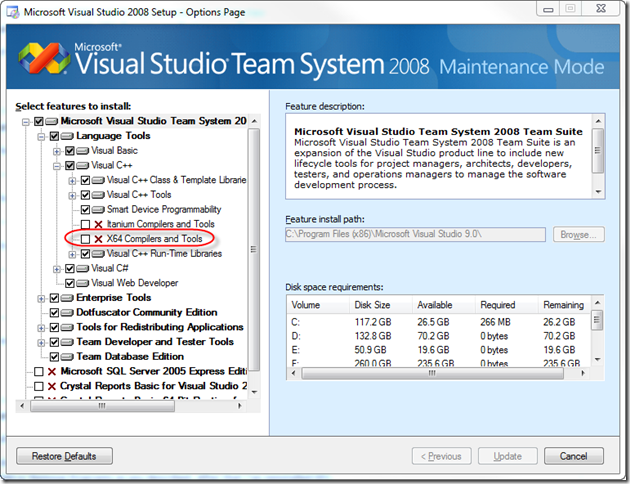Expand Tools for Redistributing Applications node

41,328
